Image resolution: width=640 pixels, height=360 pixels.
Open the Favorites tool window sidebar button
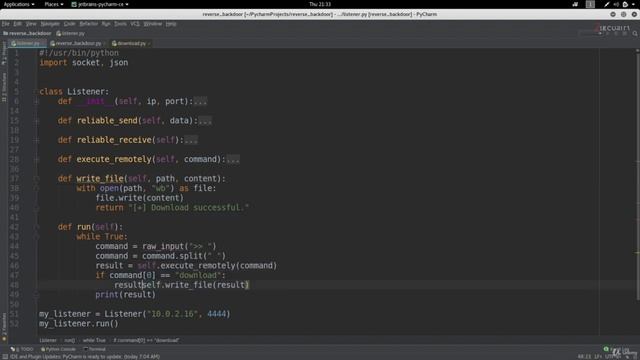(4, 327)
